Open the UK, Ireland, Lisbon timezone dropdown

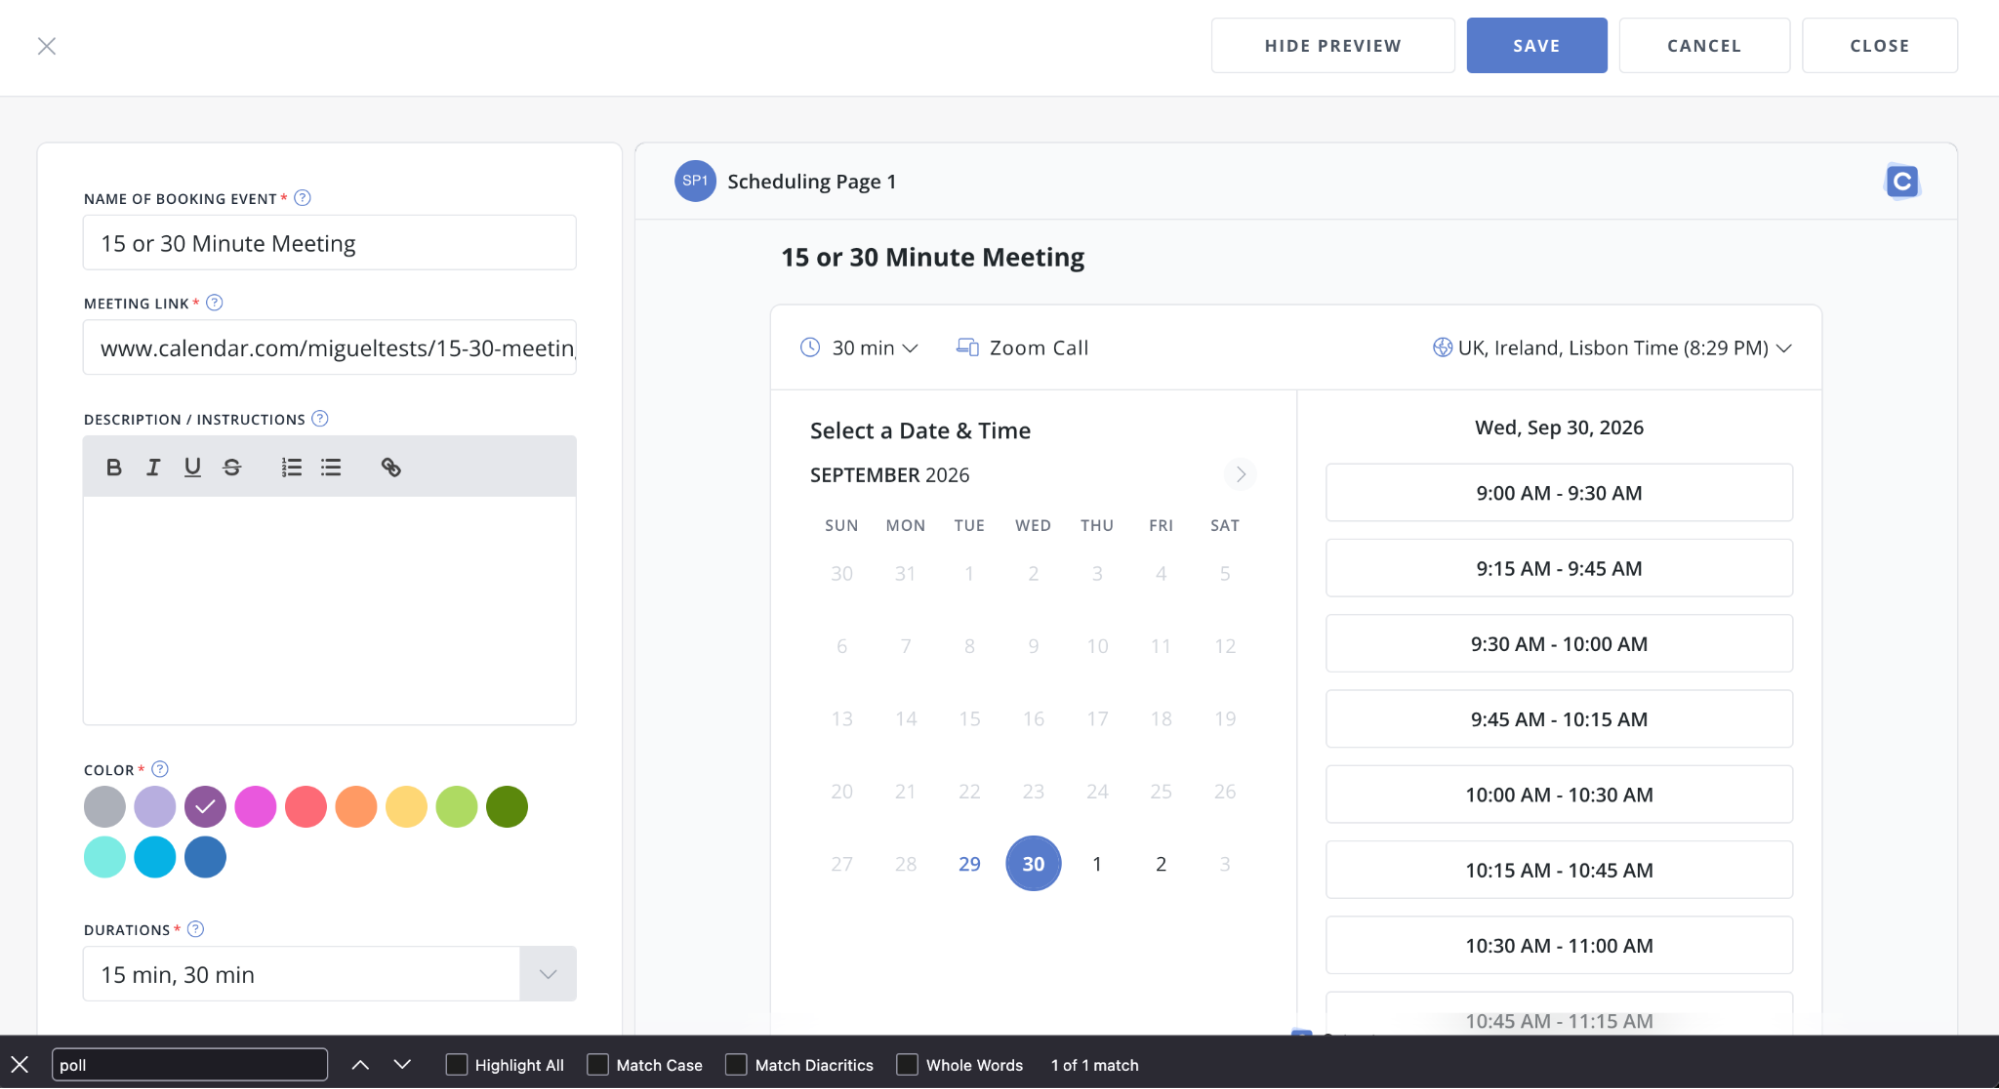[1611, 348]
